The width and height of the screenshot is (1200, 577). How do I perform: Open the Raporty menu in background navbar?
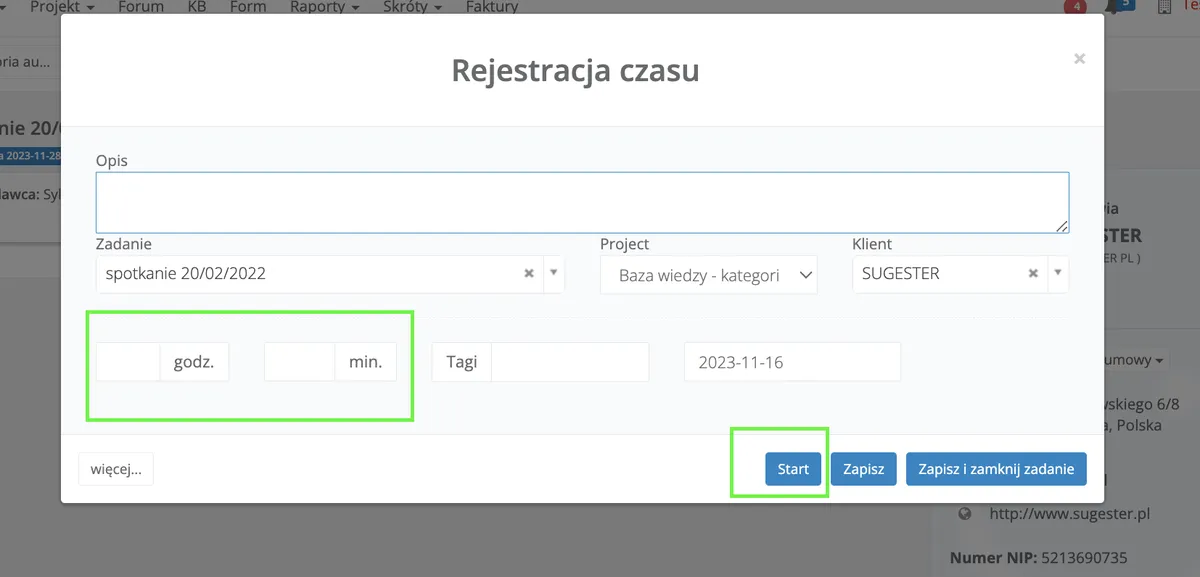(x=324, y=7)
